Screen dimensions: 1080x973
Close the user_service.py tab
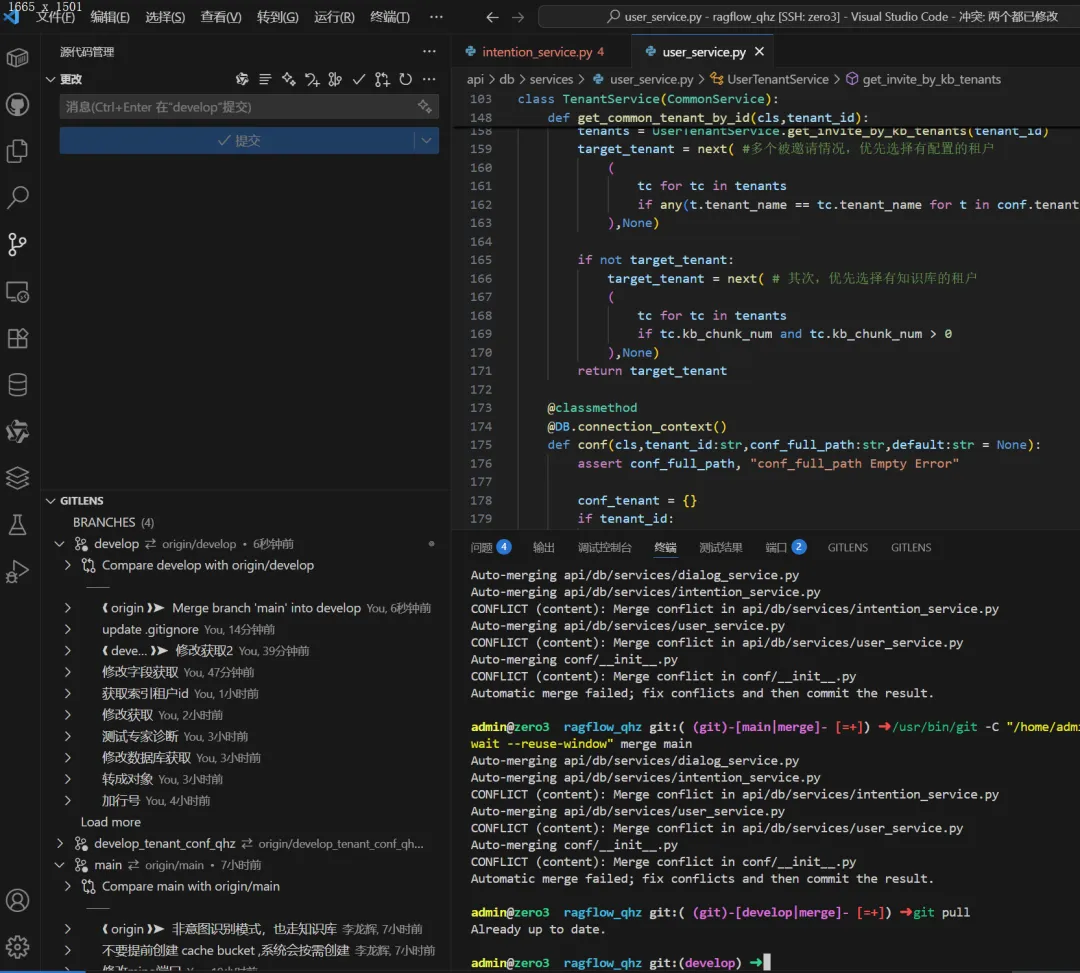point(759,52)
